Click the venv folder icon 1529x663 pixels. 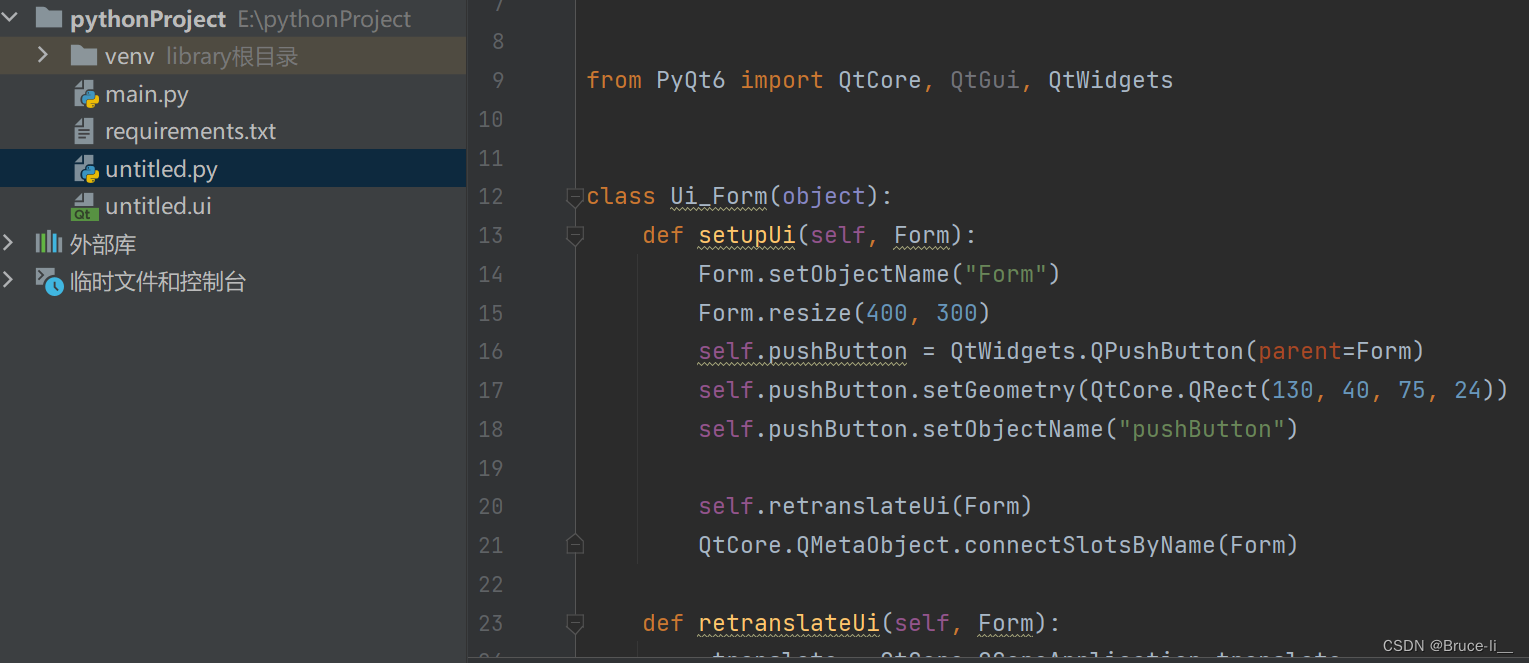[x=84, y=56]
